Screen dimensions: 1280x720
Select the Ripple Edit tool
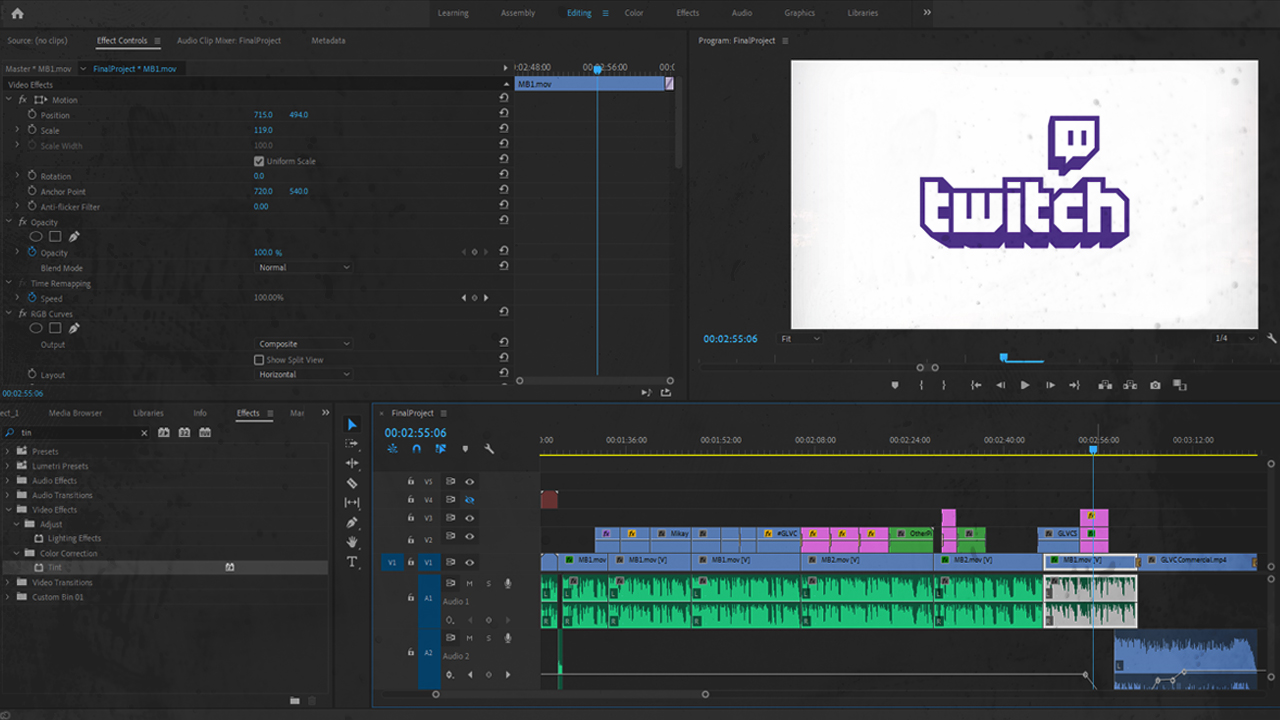click(x=352, y=463)
